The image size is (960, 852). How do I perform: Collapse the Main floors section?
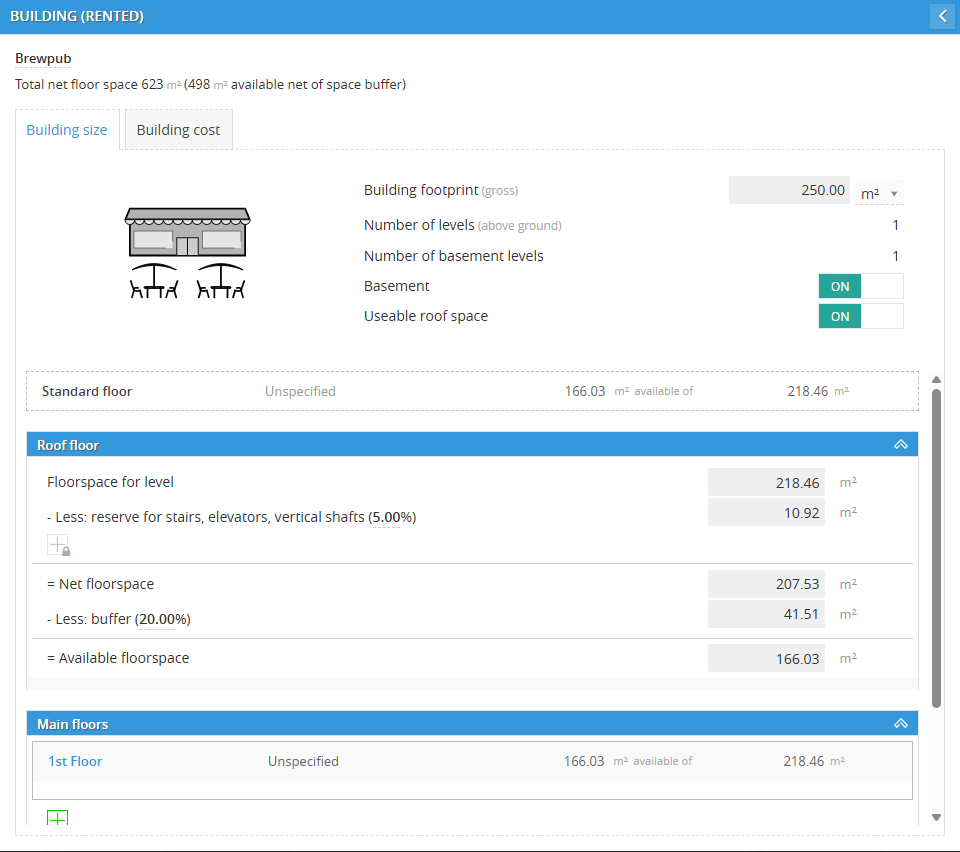pos(900,724)
